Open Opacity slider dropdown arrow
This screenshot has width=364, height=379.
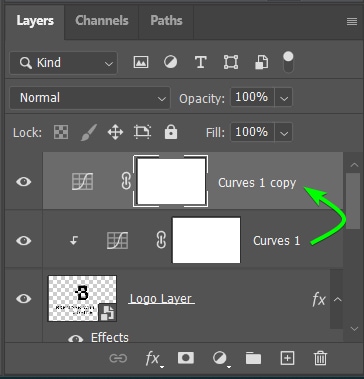point(284,98)
